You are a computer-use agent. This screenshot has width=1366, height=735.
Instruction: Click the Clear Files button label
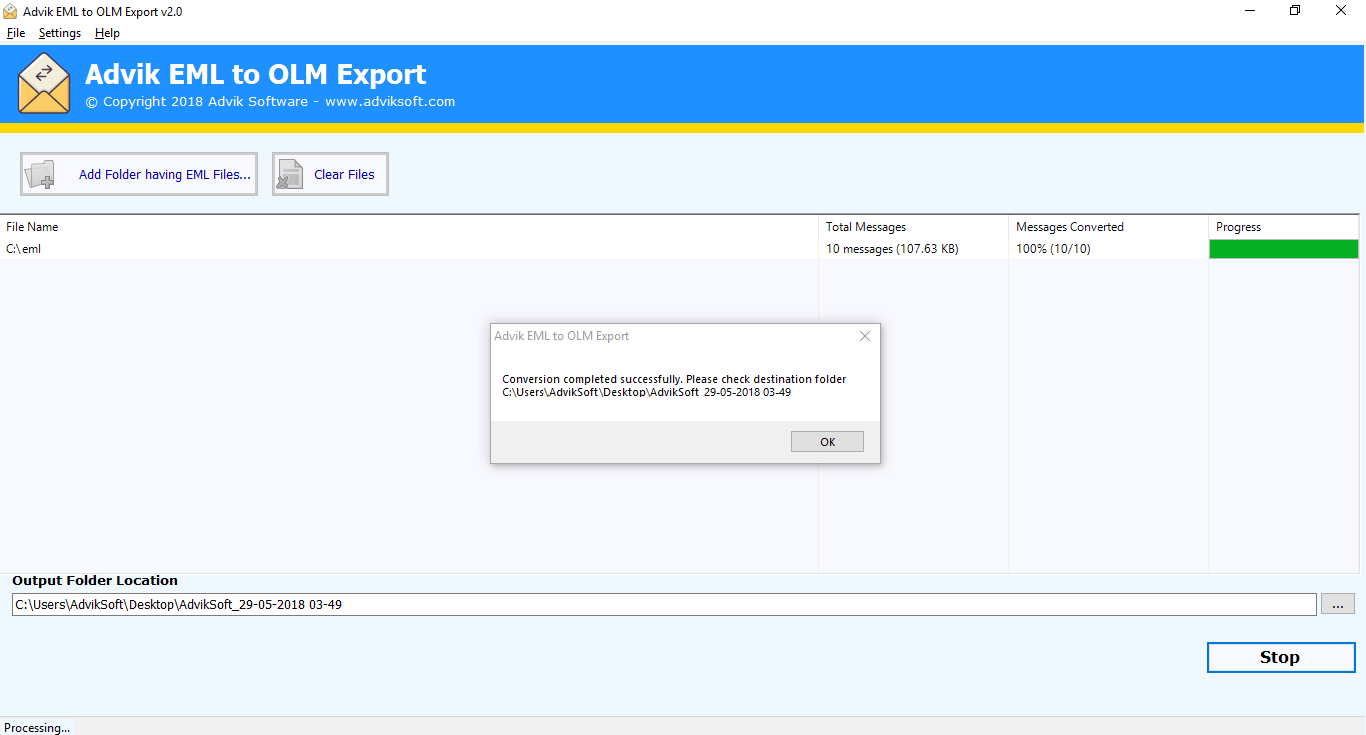pyautogui.click(x=345, y=173)
